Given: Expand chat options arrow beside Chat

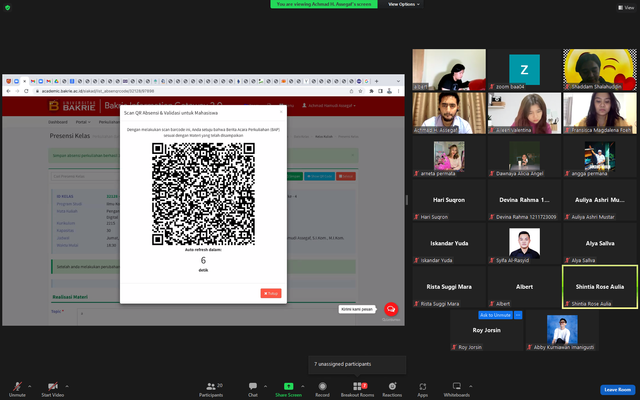Looking at the screenshot, I should pos(265,386).
